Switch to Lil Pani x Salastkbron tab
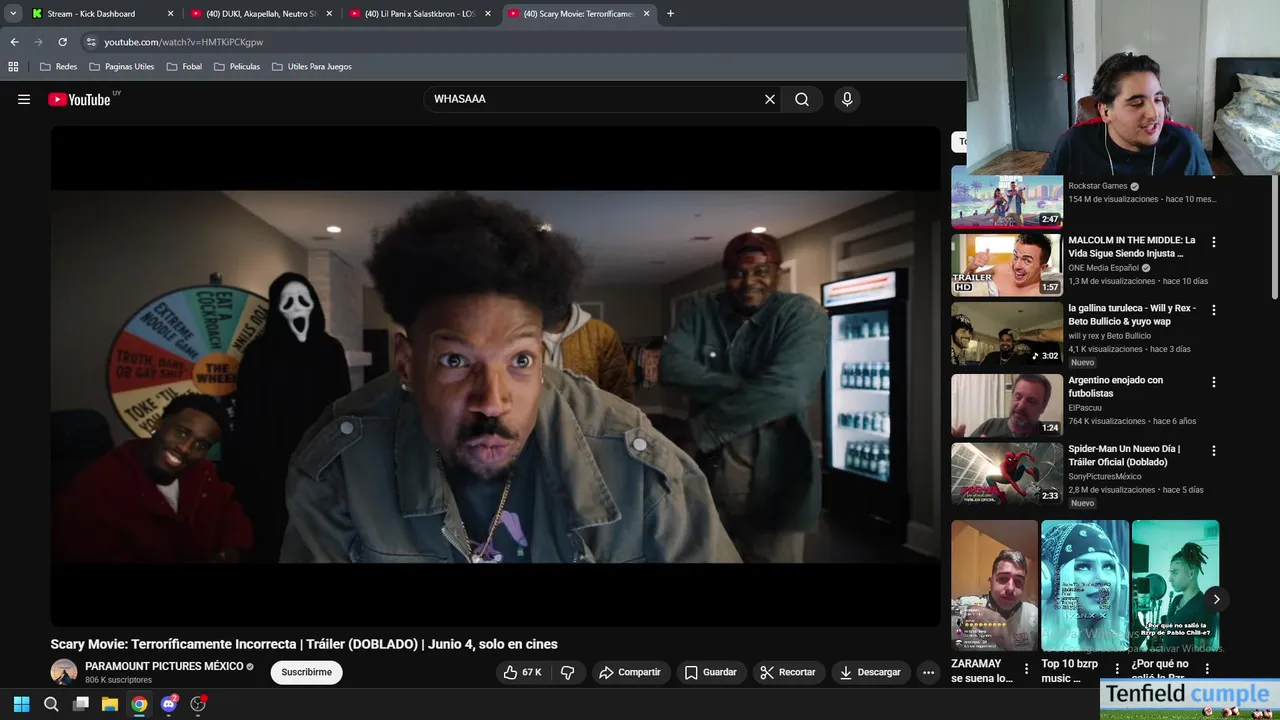 419,14
